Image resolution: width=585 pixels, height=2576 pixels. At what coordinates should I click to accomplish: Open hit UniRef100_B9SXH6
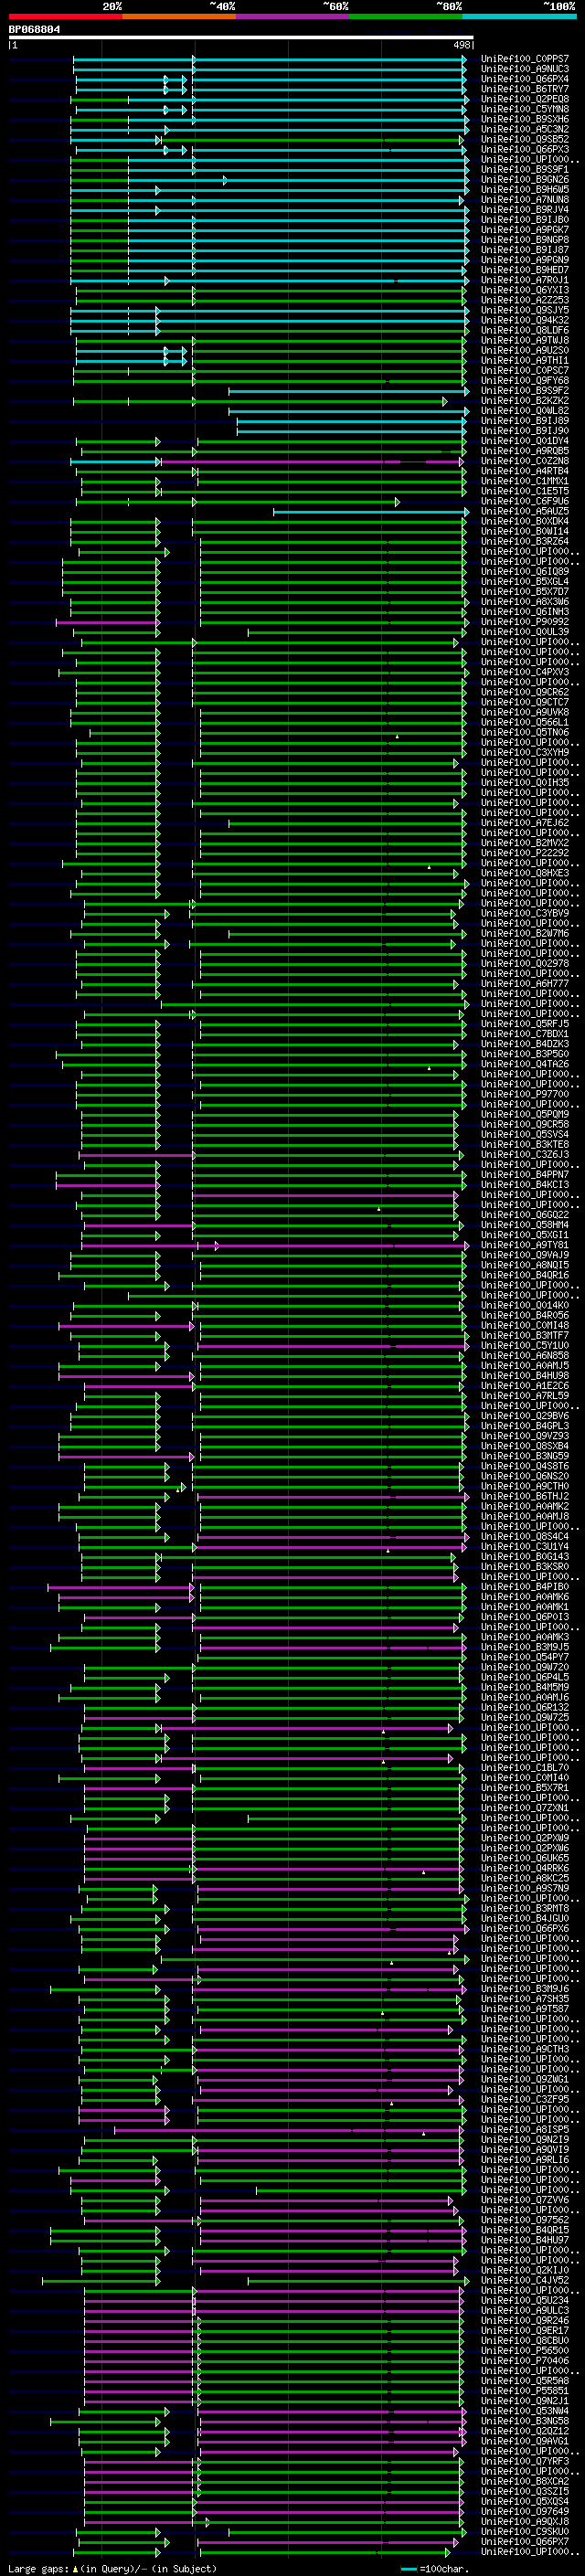pos(525,119)
